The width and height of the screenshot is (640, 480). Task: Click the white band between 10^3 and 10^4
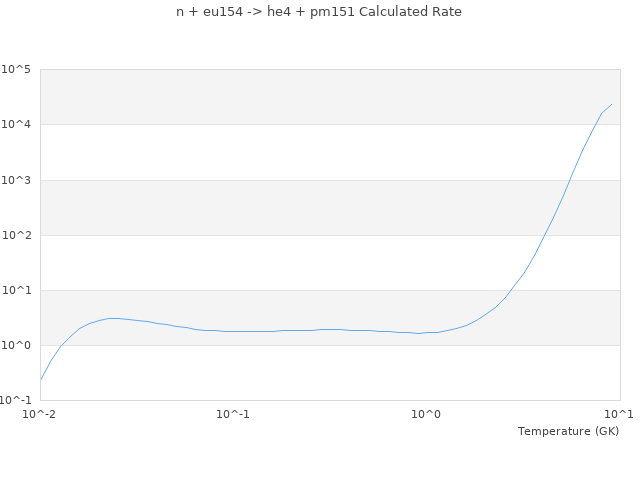tap(300, 152)
